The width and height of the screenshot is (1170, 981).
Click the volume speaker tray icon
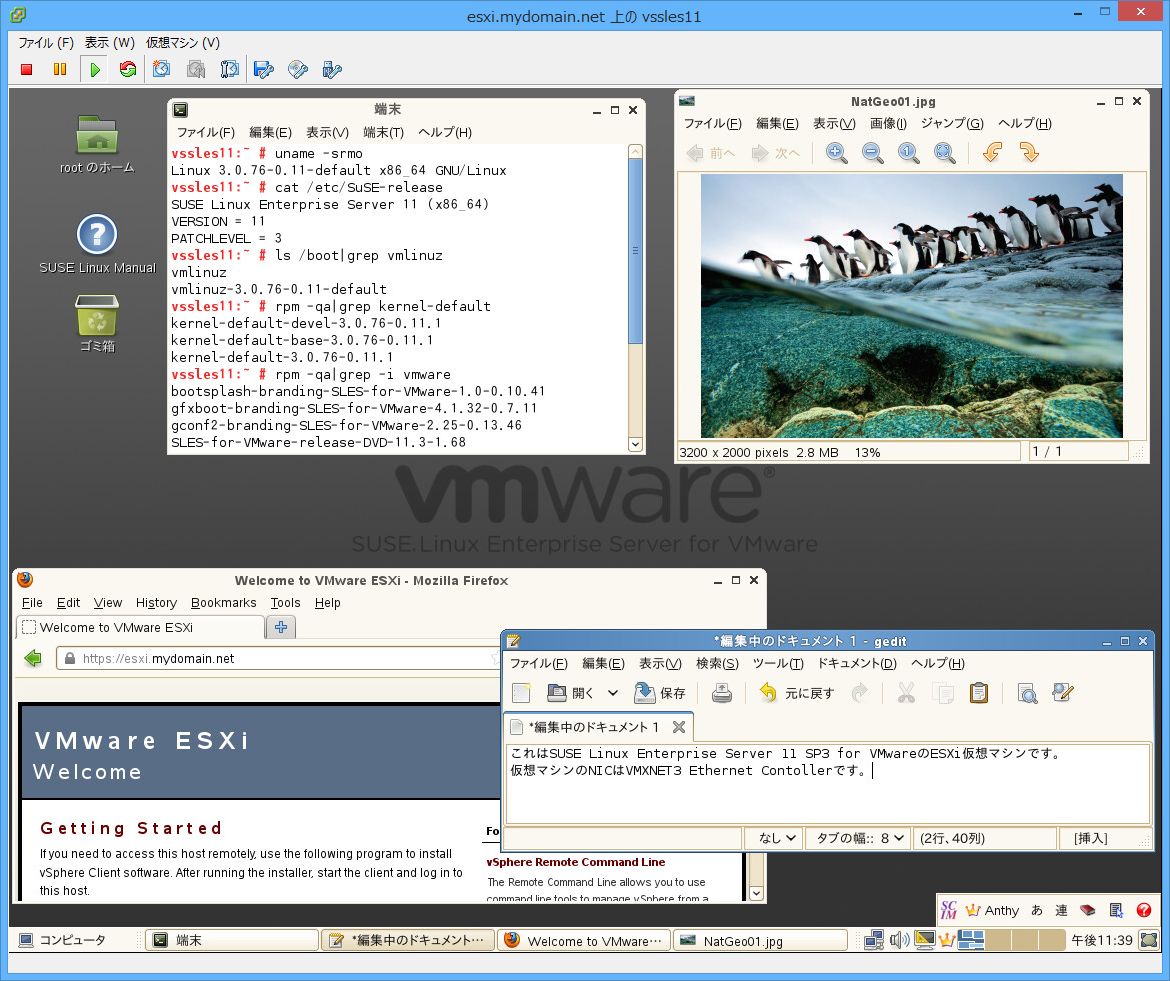tap(899, 940)
